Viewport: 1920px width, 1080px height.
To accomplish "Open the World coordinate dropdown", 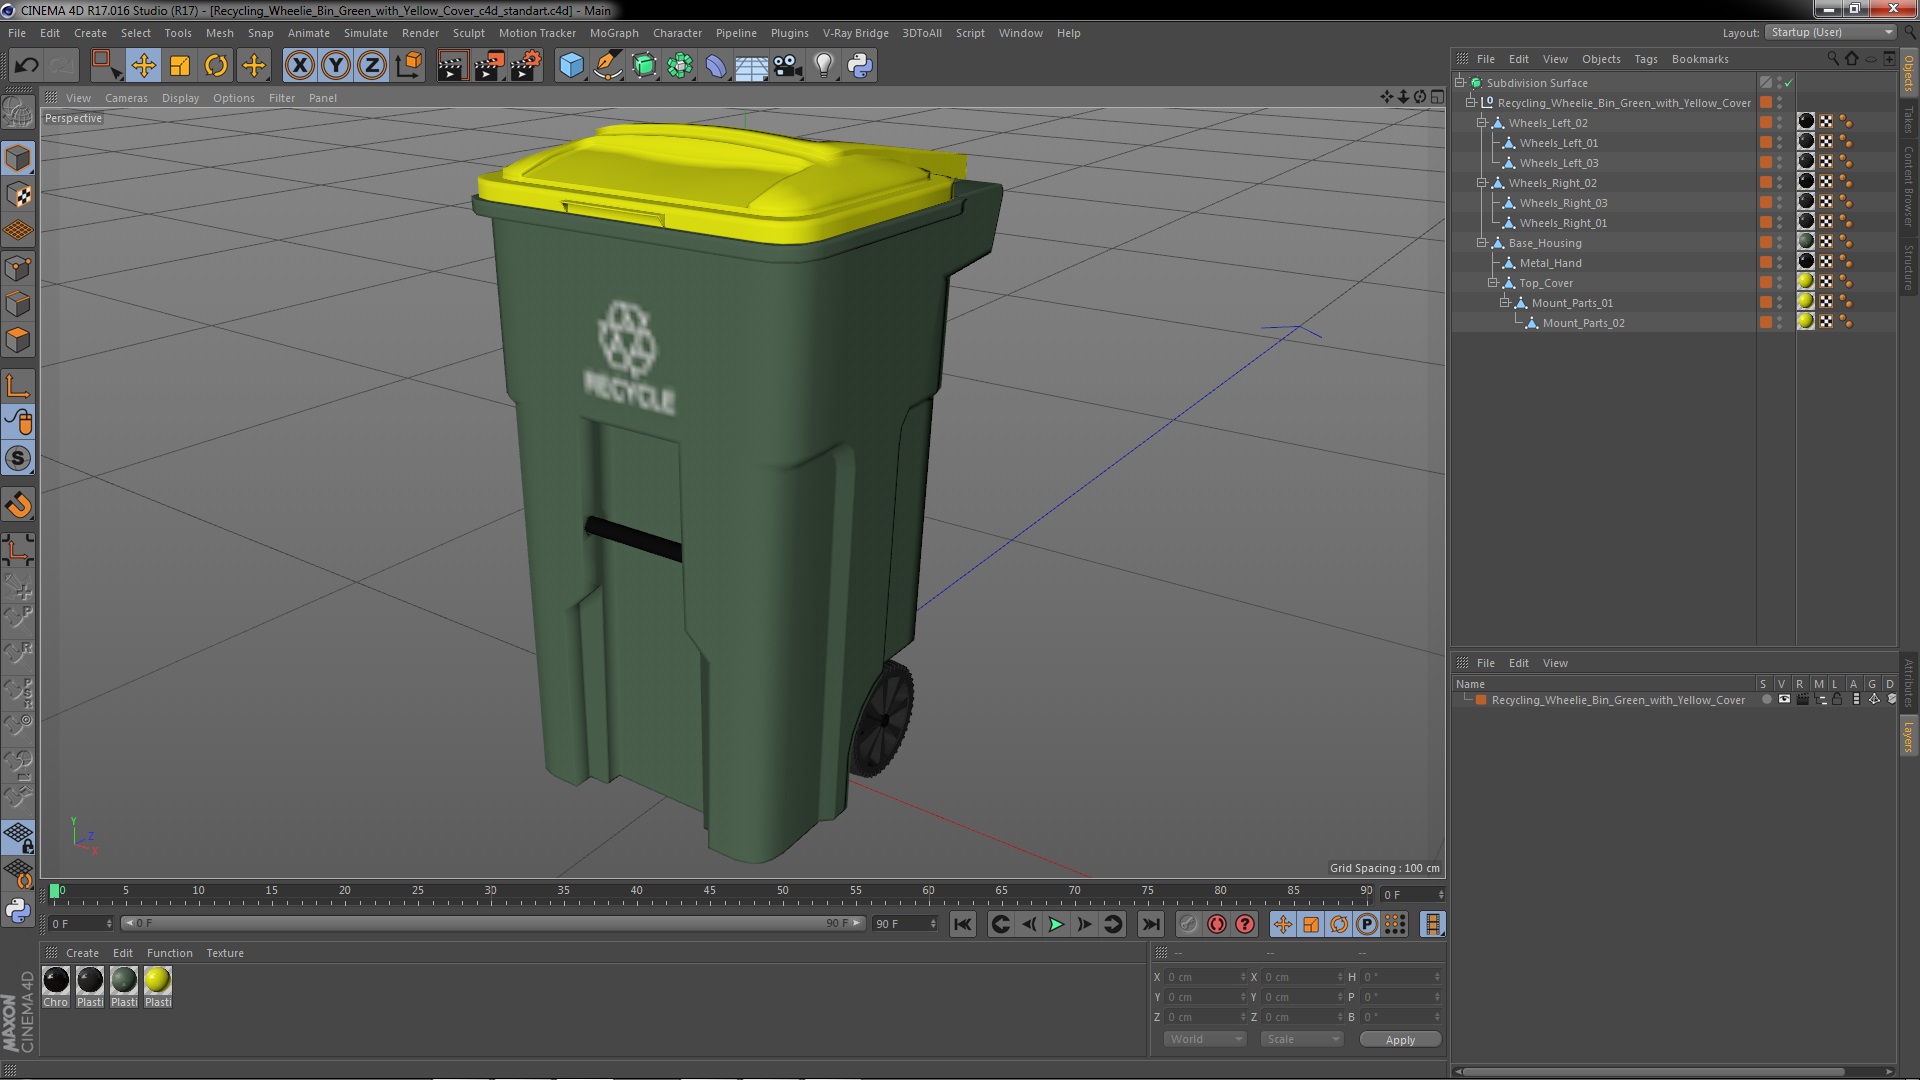I will [1205, 1039].
